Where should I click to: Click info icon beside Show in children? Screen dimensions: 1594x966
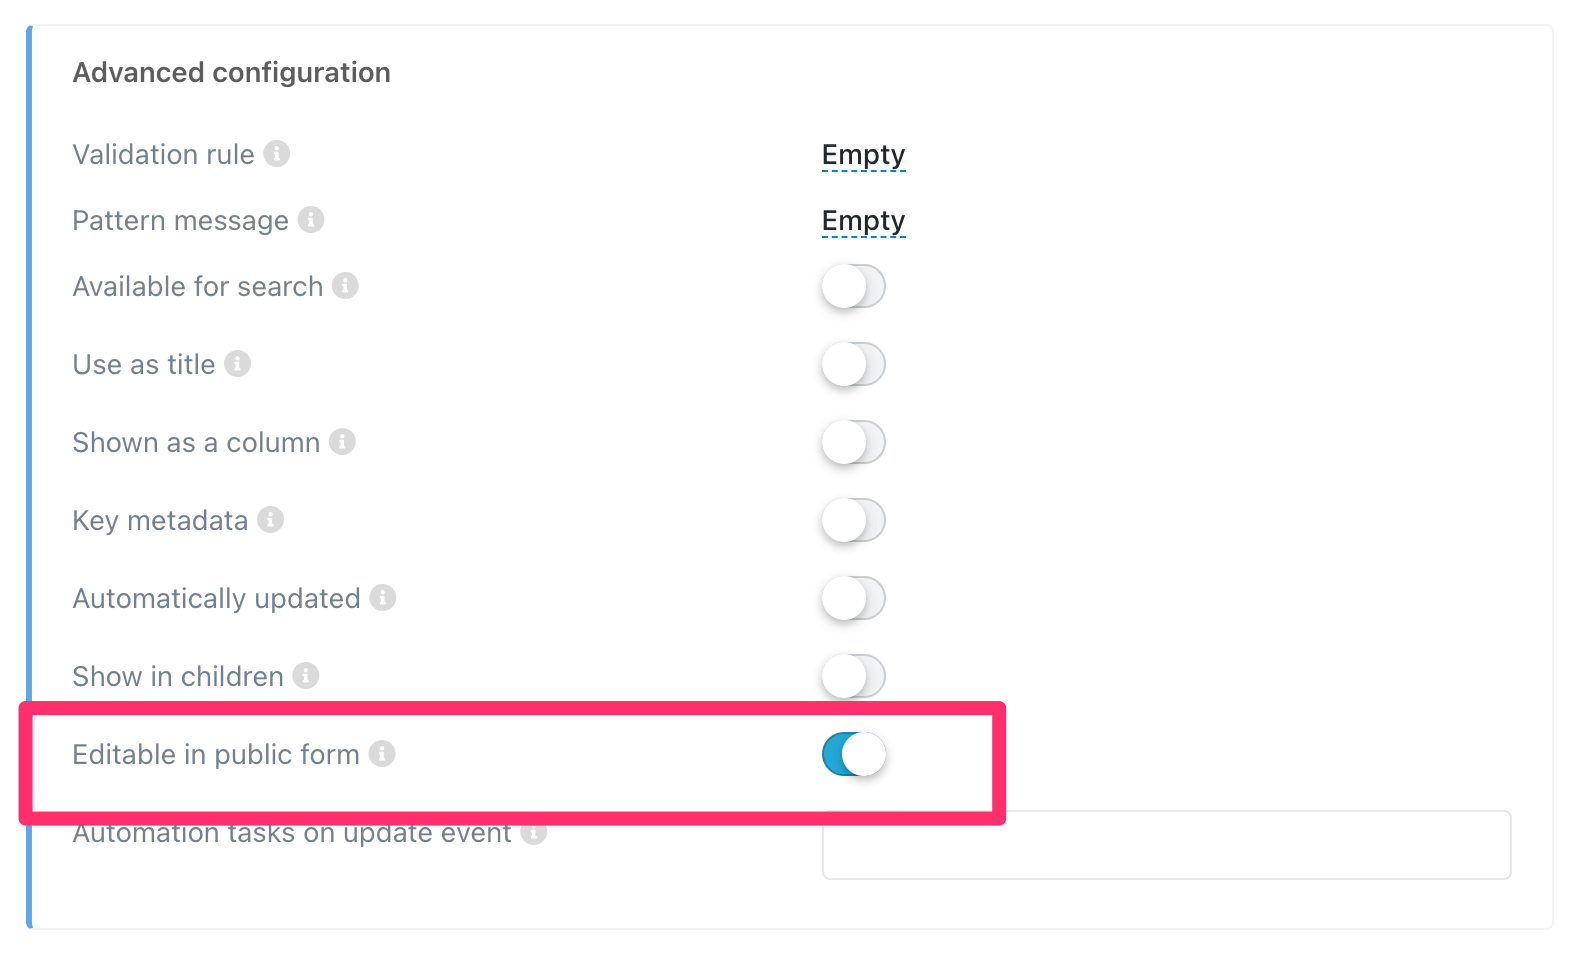point(306,676)
